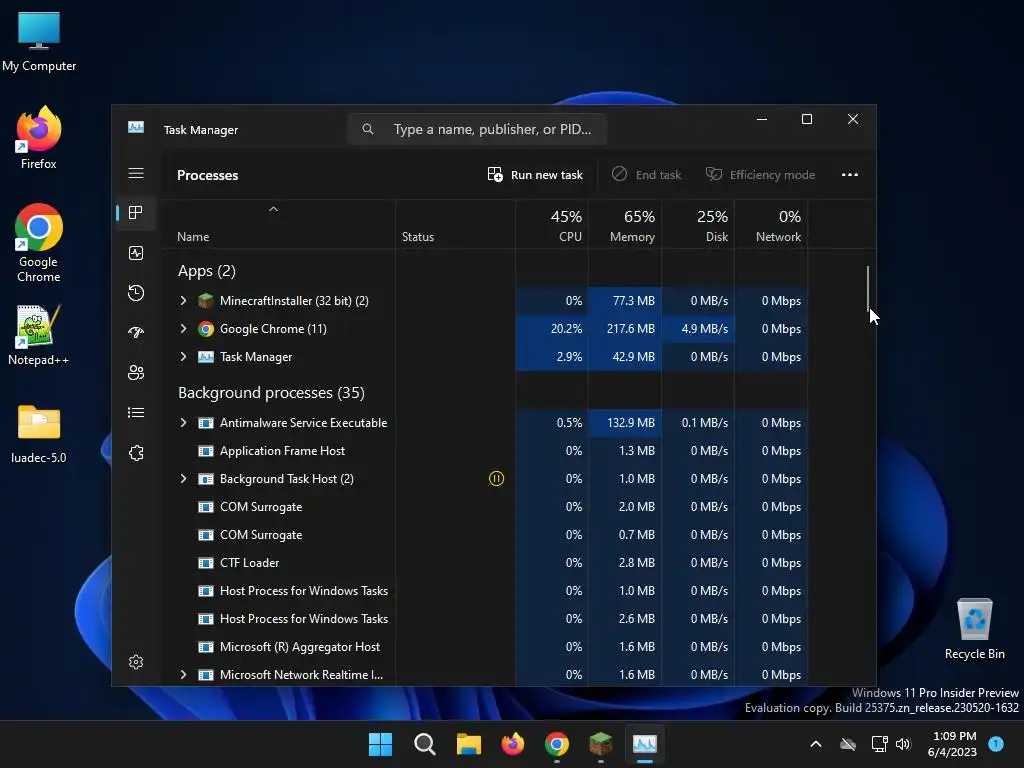
Task: Open the notification badge in the taskbar corner
Action: [996, 743]
